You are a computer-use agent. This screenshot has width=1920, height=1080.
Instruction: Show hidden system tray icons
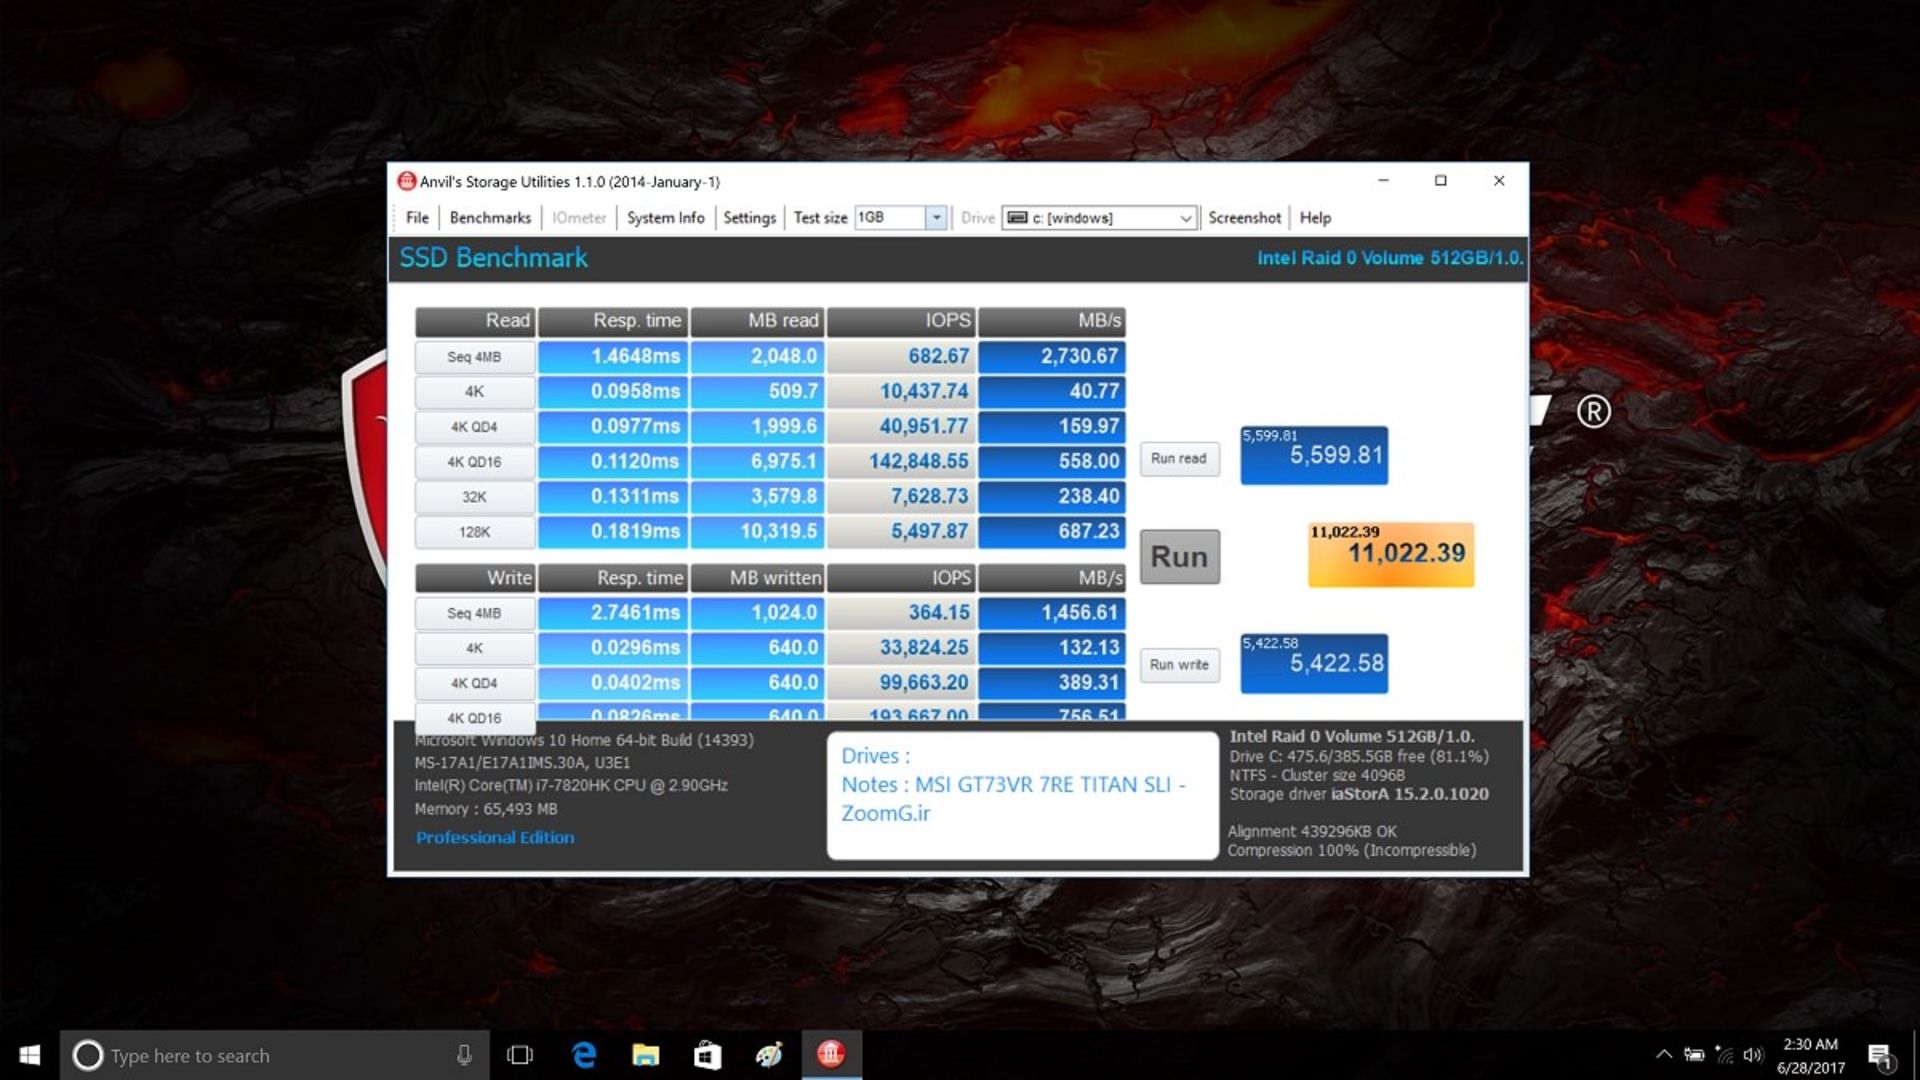coord(1664,1054)
